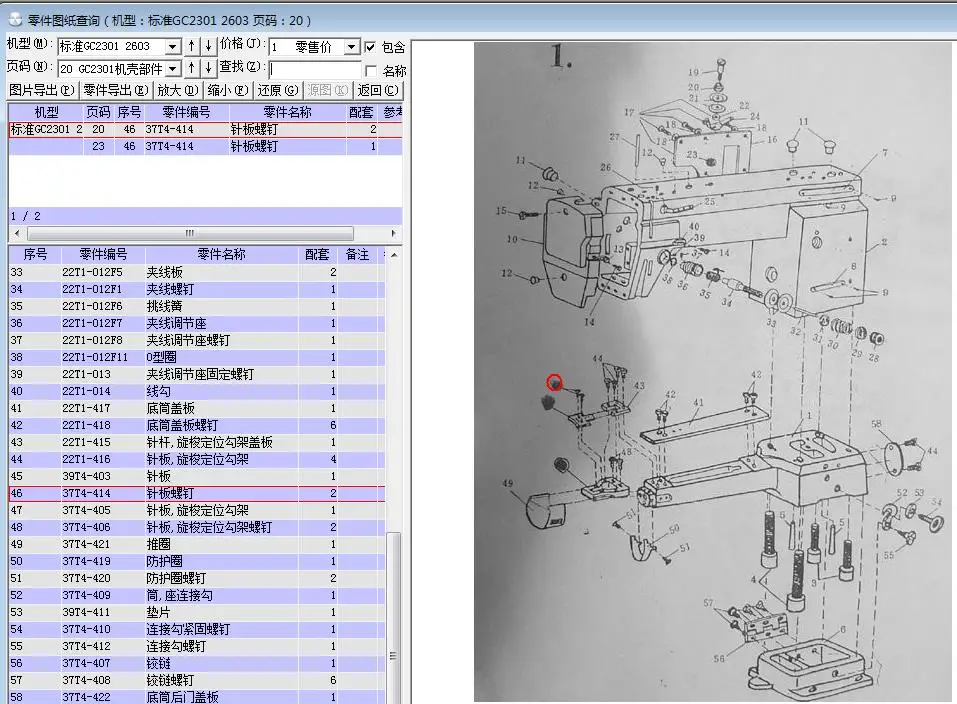Click the horizontal scrollbar right arrow
Screen dimensions: 957x704
[x=394, y=233]
